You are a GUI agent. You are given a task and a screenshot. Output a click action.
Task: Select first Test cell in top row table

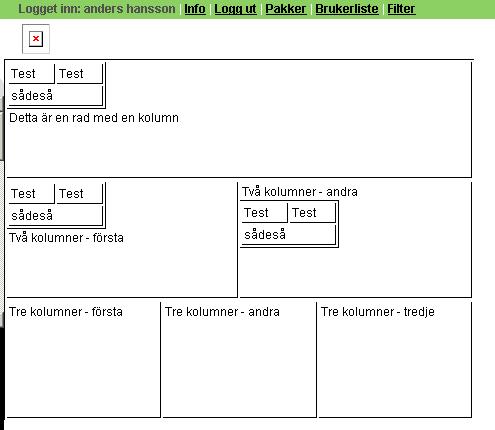(31, 74)
